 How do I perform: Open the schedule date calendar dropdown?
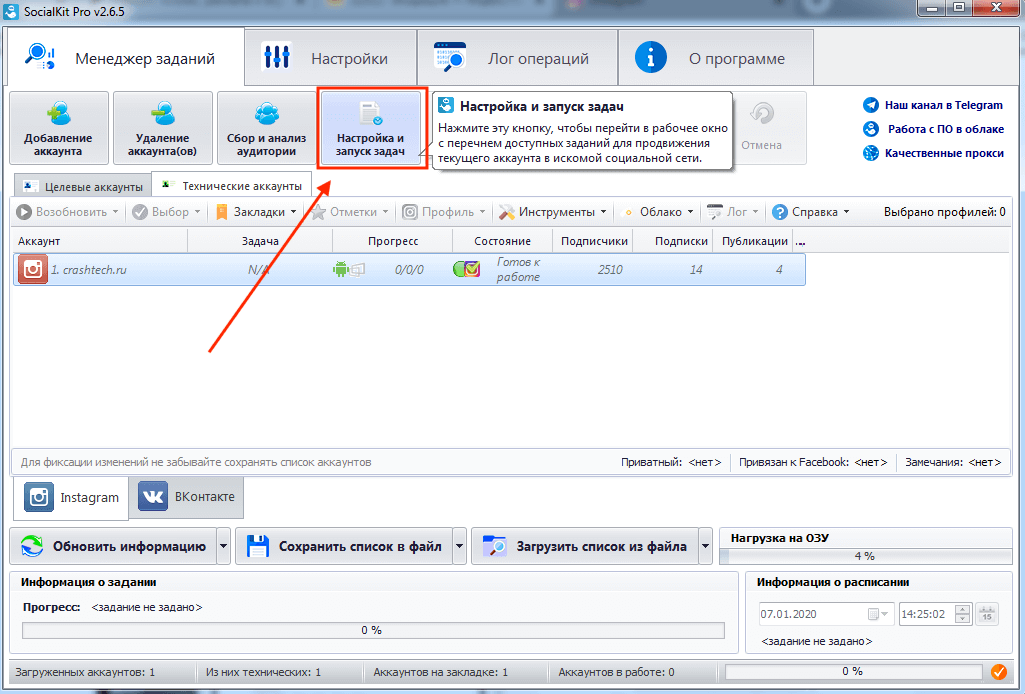(x=880, y=614)
